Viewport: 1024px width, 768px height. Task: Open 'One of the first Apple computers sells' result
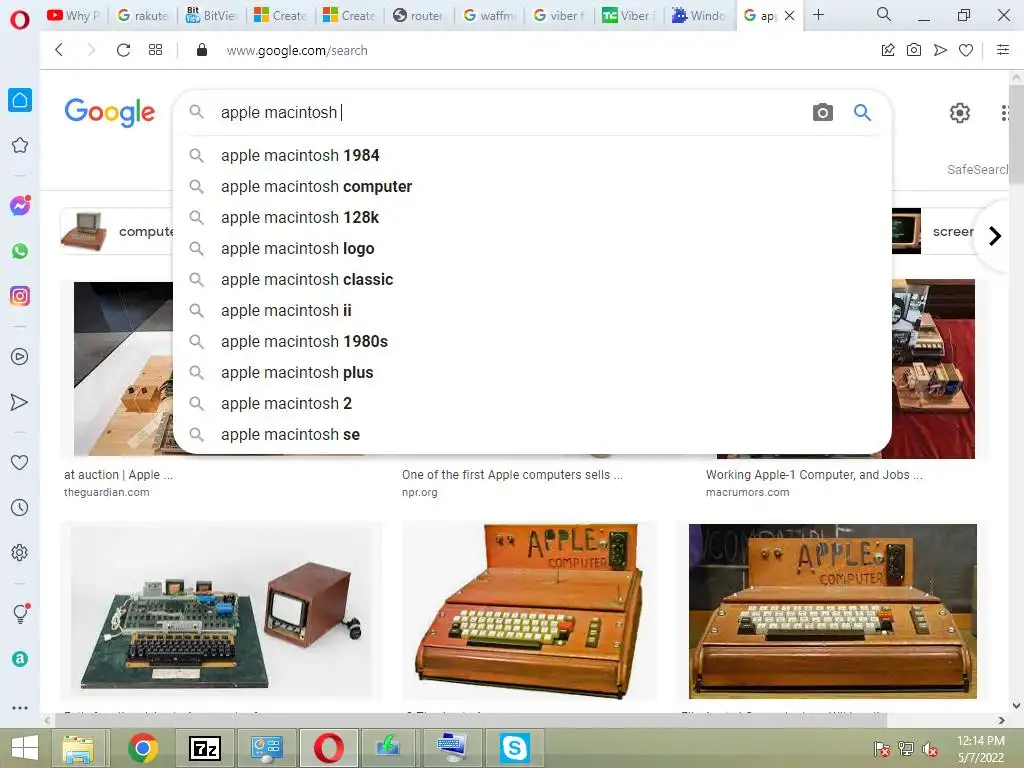512,475
